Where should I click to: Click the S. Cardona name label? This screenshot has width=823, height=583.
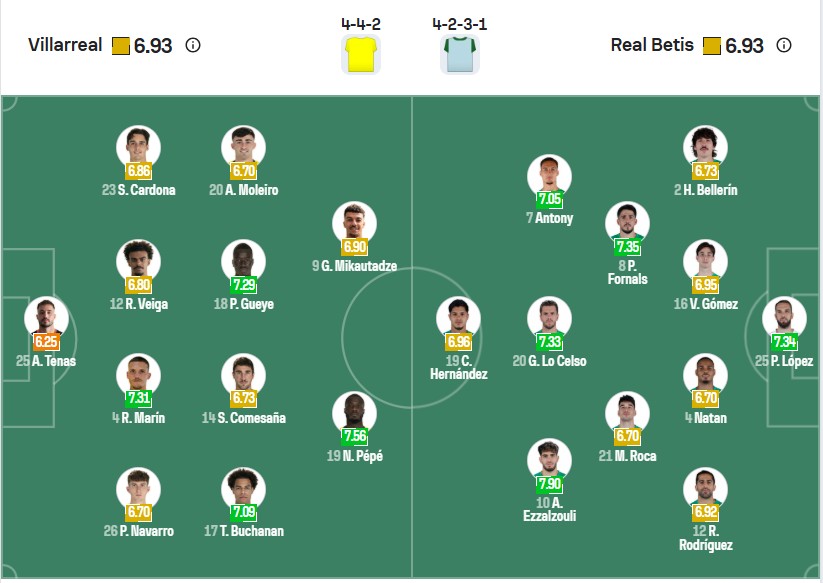click(x=146, y=190)
